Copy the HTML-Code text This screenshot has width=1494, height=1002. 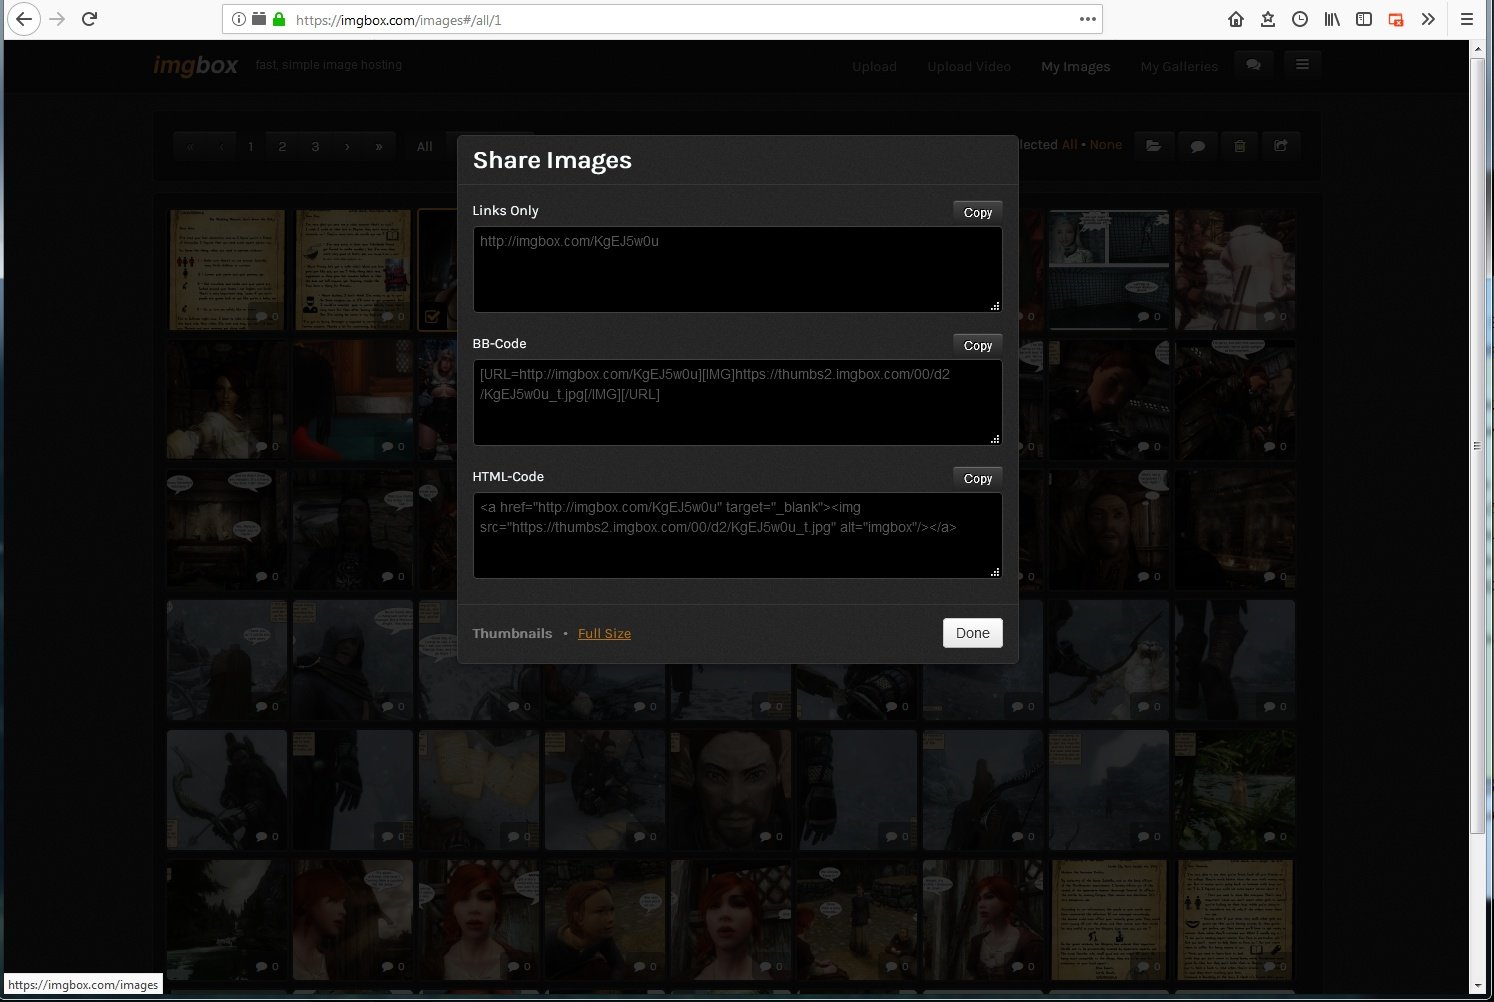(978, 478)
